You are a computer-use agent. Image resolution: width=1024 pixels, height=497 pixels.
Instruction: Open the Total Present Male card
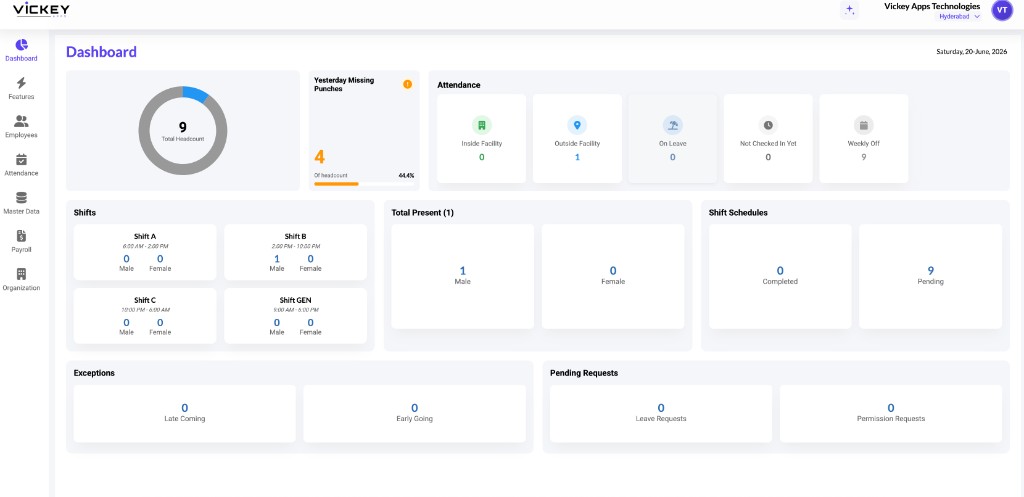coord(462,276)
